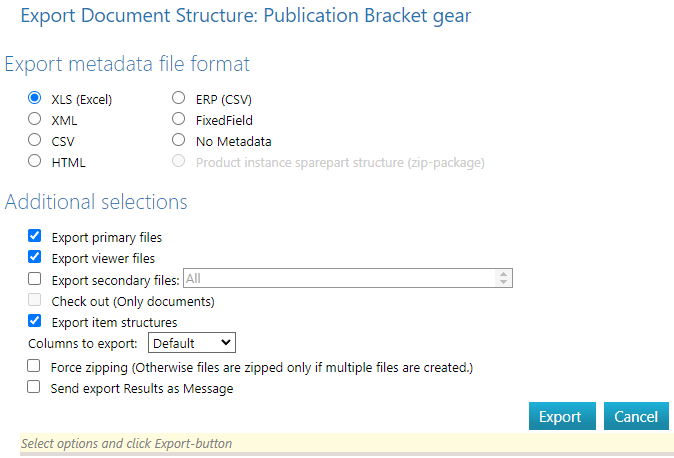This screenshot has width=674, height=458.
Task: Click the up arrow of secondary files spinner
Action: tap(504, 274)
